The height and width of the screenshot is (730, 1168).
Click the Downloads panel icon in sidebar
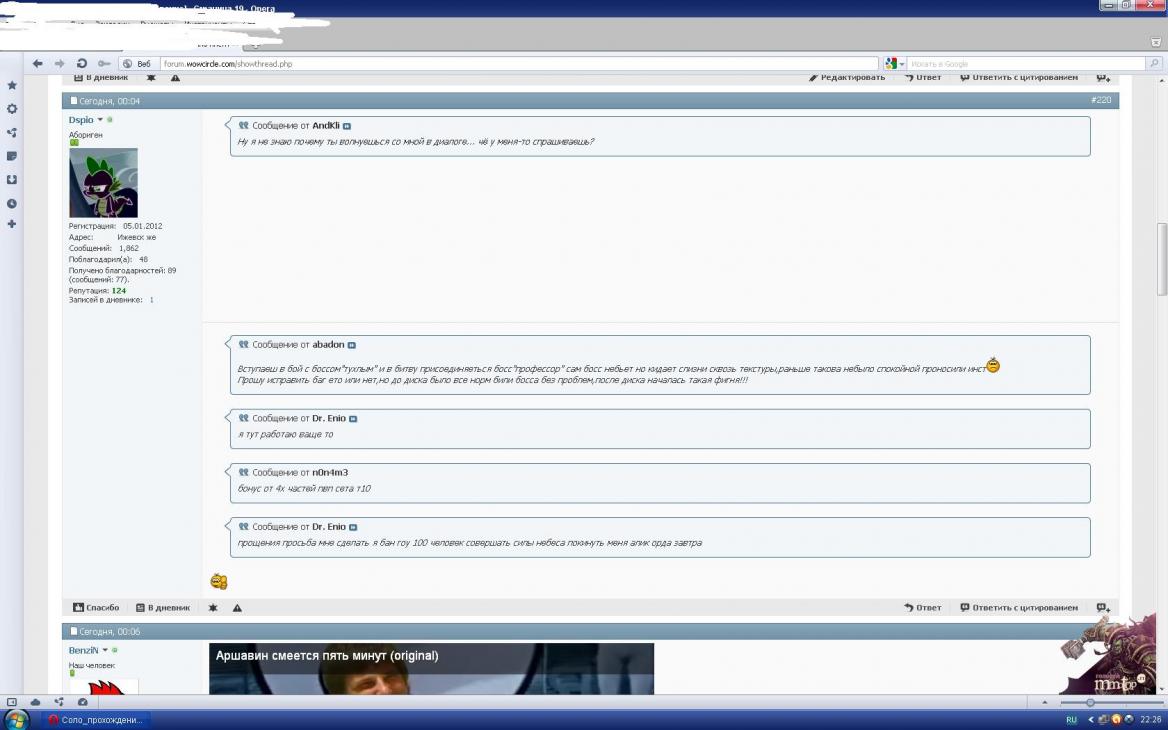point(12,180)
